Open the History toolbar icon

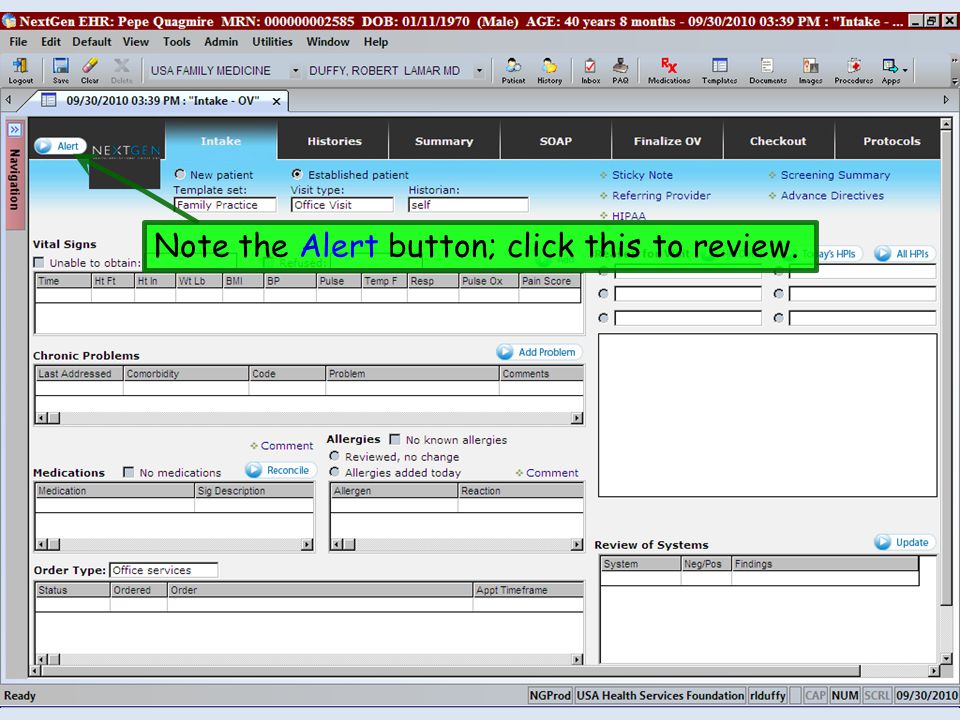pyautogui.click(x=549, y=70)
